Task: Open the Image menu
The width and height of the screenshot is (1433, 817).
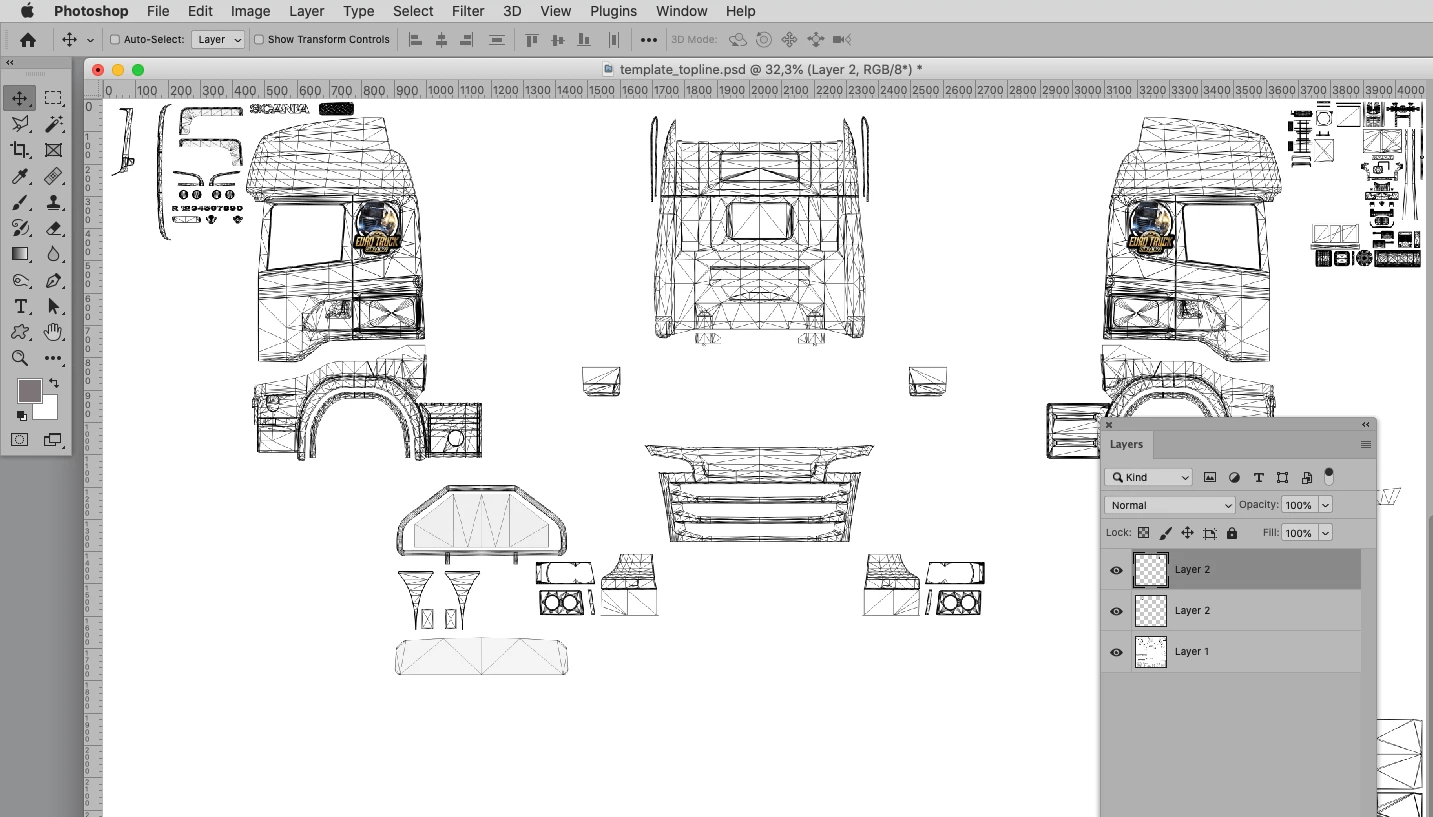Action: tap(250, 11)
